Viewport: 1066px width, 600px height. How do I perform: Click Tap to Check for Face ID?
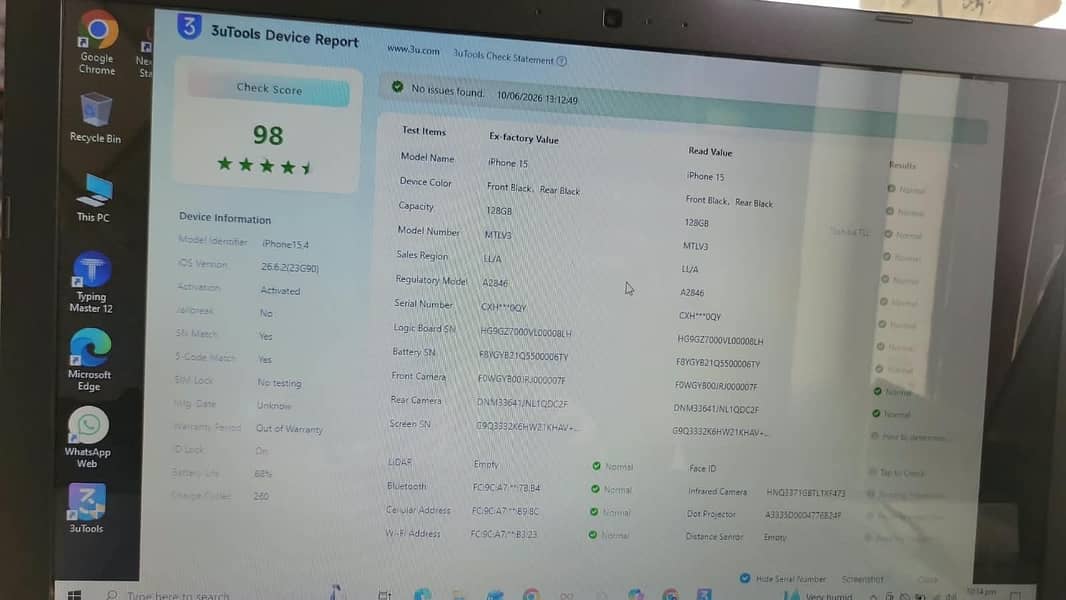pos(901,473)
